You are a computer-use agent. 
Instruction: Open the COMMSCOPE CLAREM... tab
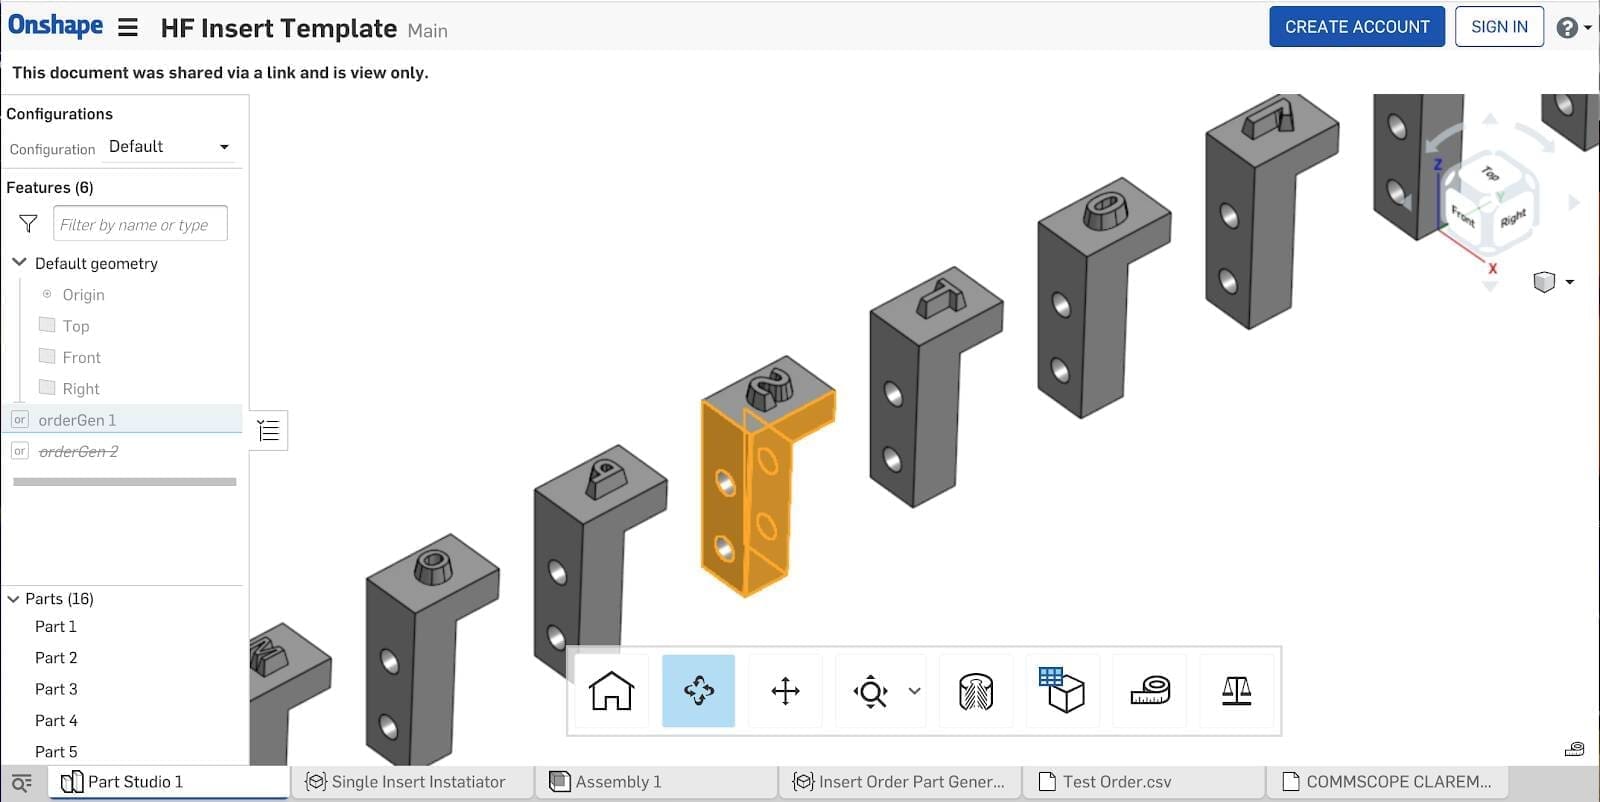point(1388,782)
